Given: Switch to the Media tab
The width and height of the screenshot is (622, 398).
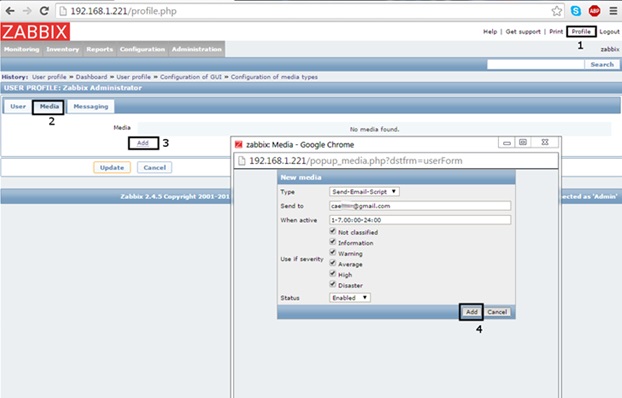Looking at the screenshot, I should coord(49,107).
